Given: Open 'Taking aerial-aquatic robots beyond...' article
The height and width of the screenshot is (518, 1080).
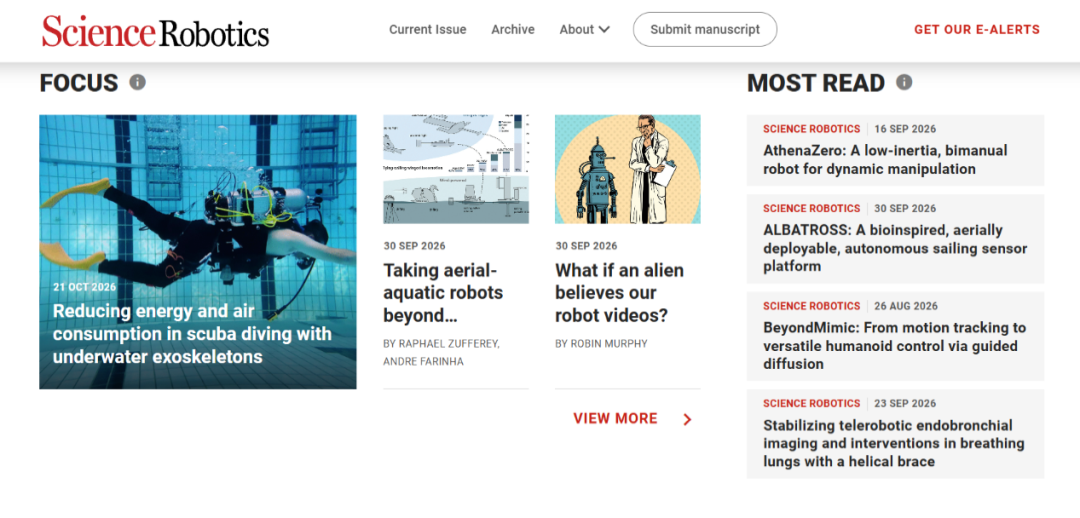Looking at the screenshot, I should (x=443, y=293).
